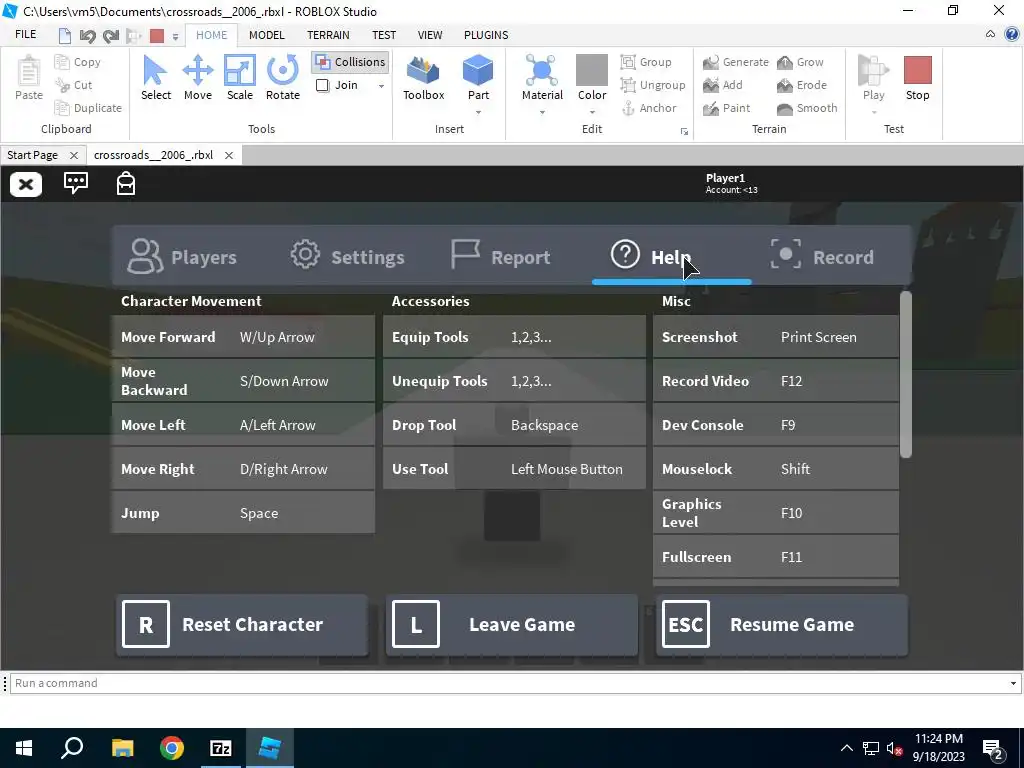Click the red stop square in quick access

157,35
